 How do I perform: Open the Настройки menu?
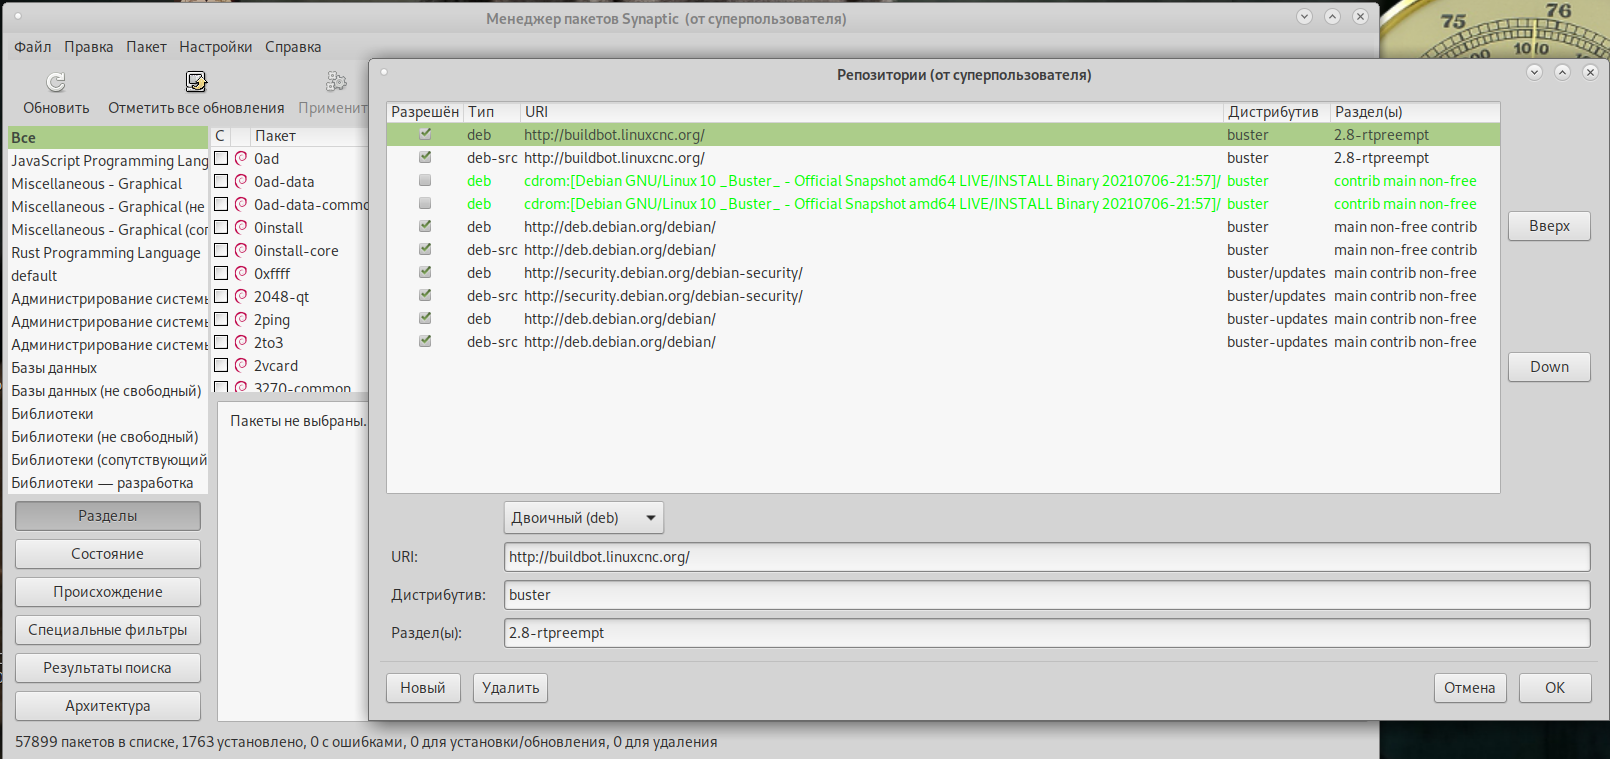pos(215,47)
